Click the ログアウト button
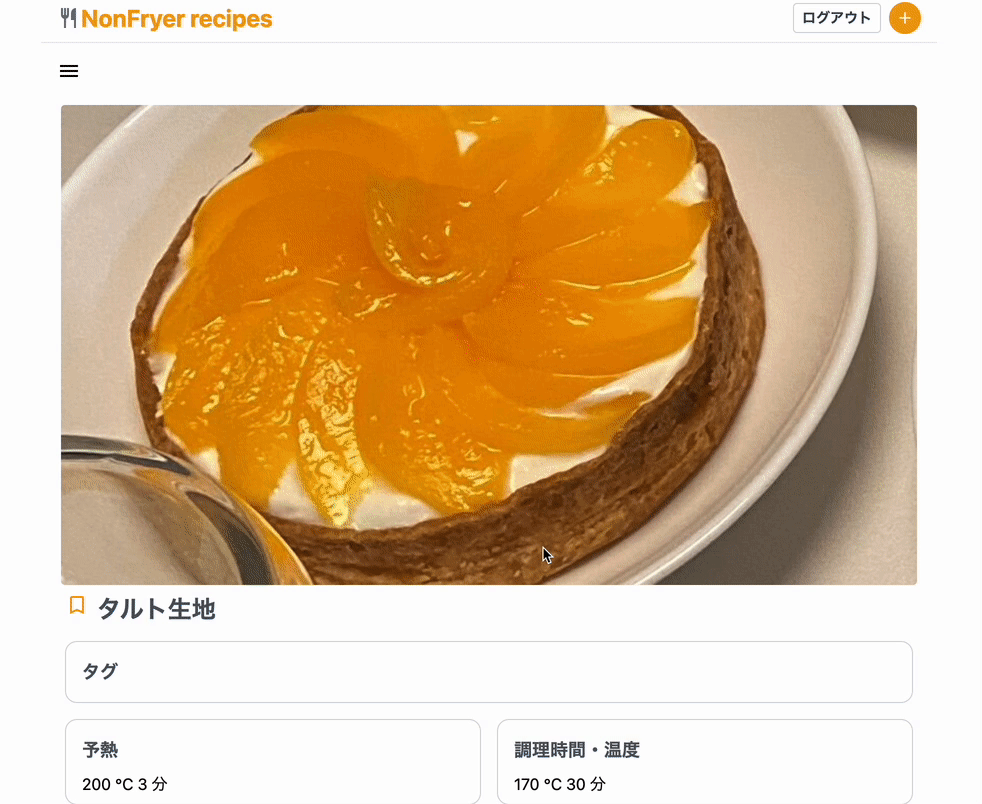Viewport: 982px width, 804px height. 837,18
